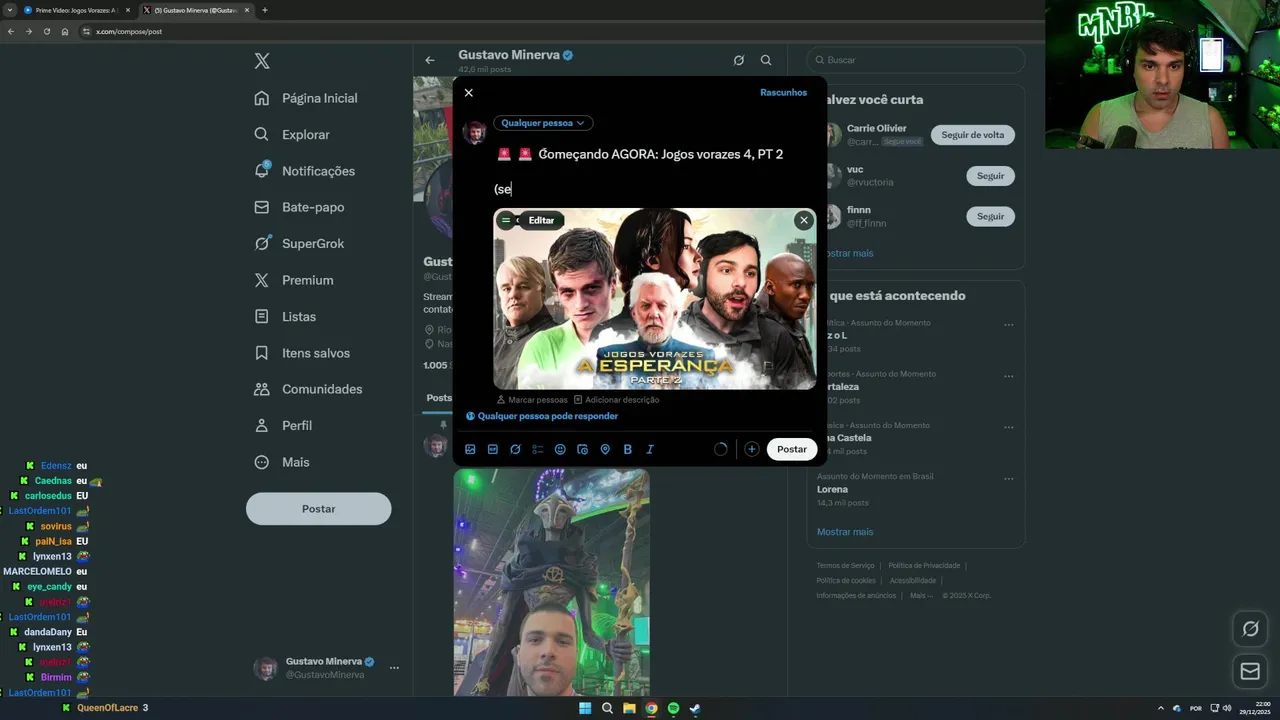Open Notificações in sidebar
This screenshot has width=1280, height=720.
tap(305, 171)
